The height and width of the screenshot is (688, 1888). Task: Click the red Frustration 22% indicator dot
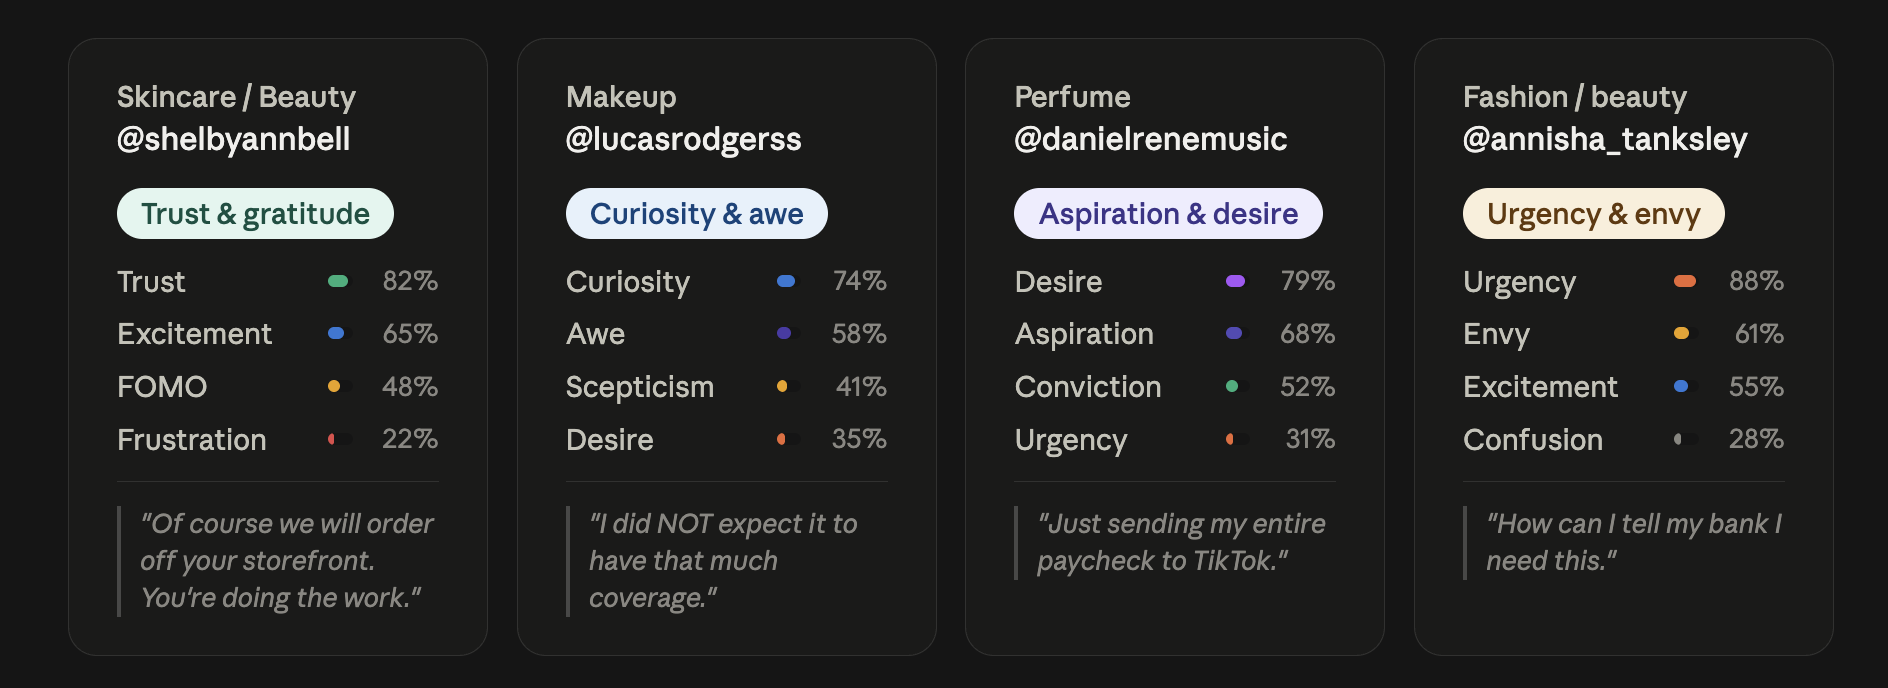(x=331, y=439)
